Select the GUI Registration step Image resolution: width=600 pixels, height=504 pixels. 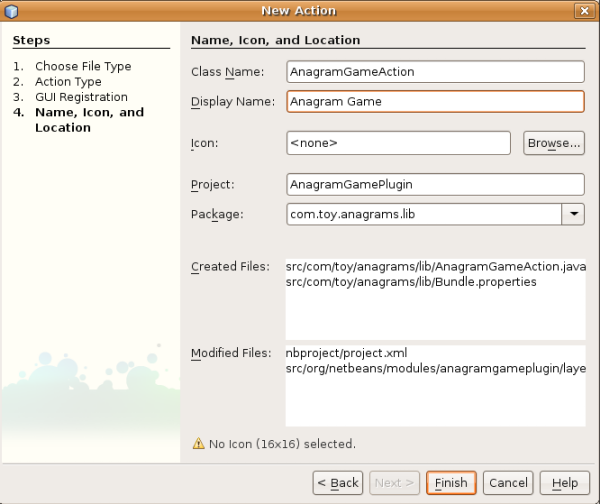pos(81,97)
